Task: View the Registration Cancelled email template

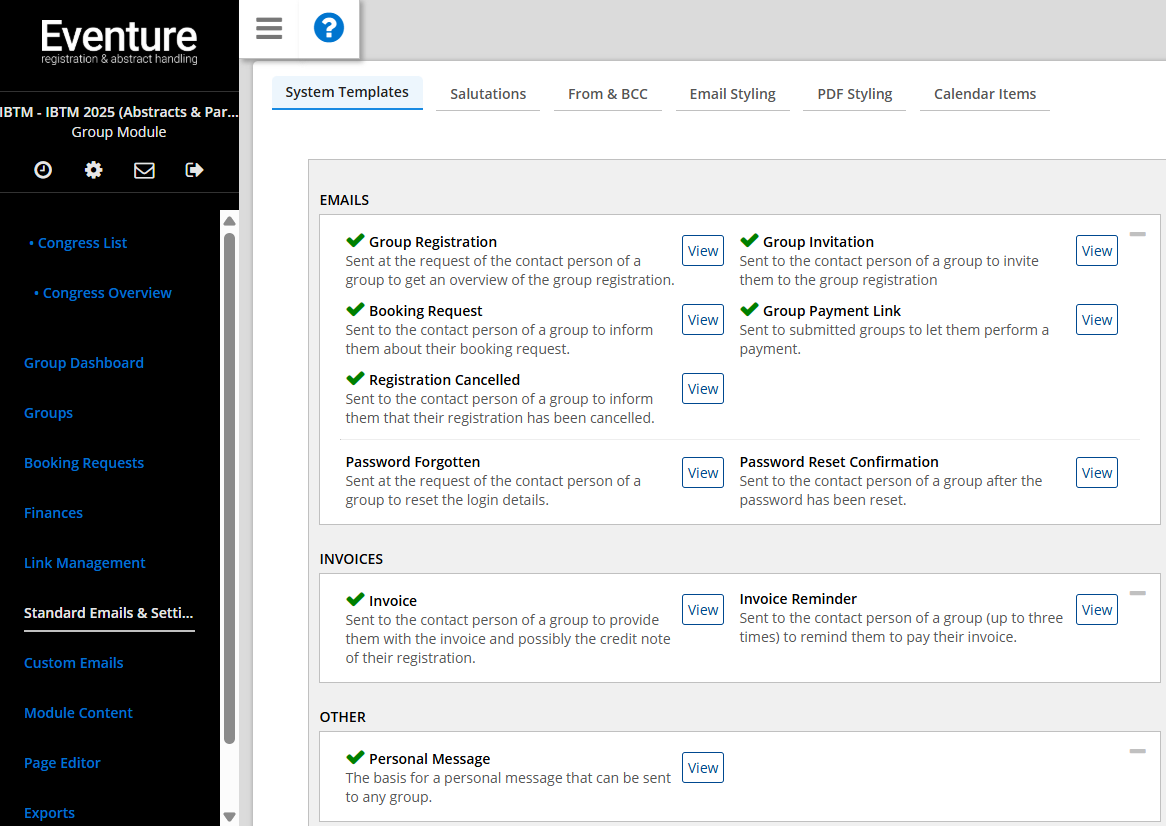Action: click(703, 389)
